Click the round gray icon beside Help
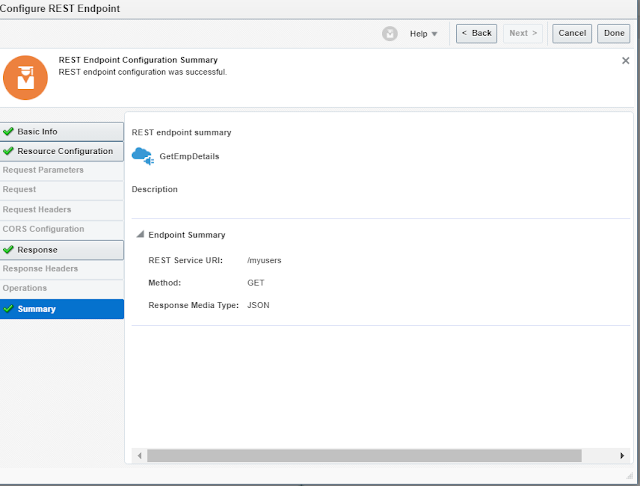Viewport: 640px width, 486px height. pyautogui.click(x=390, y=33)
